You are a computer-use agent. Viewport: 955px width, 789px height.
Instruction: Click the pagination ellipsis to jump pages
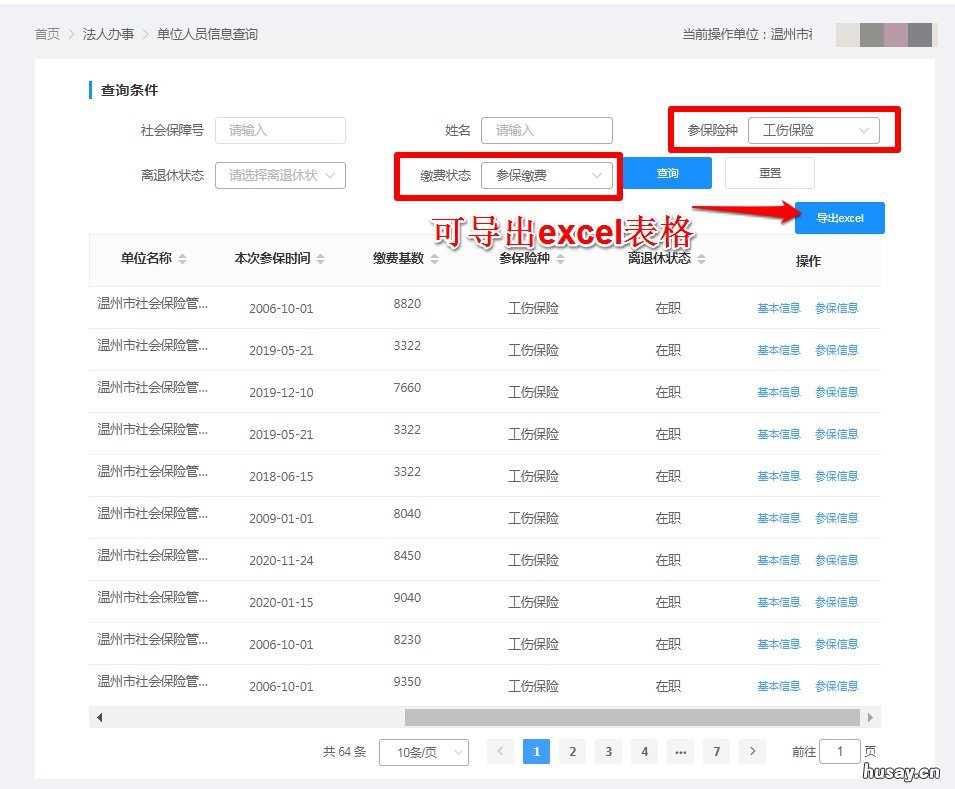(680, 751)
